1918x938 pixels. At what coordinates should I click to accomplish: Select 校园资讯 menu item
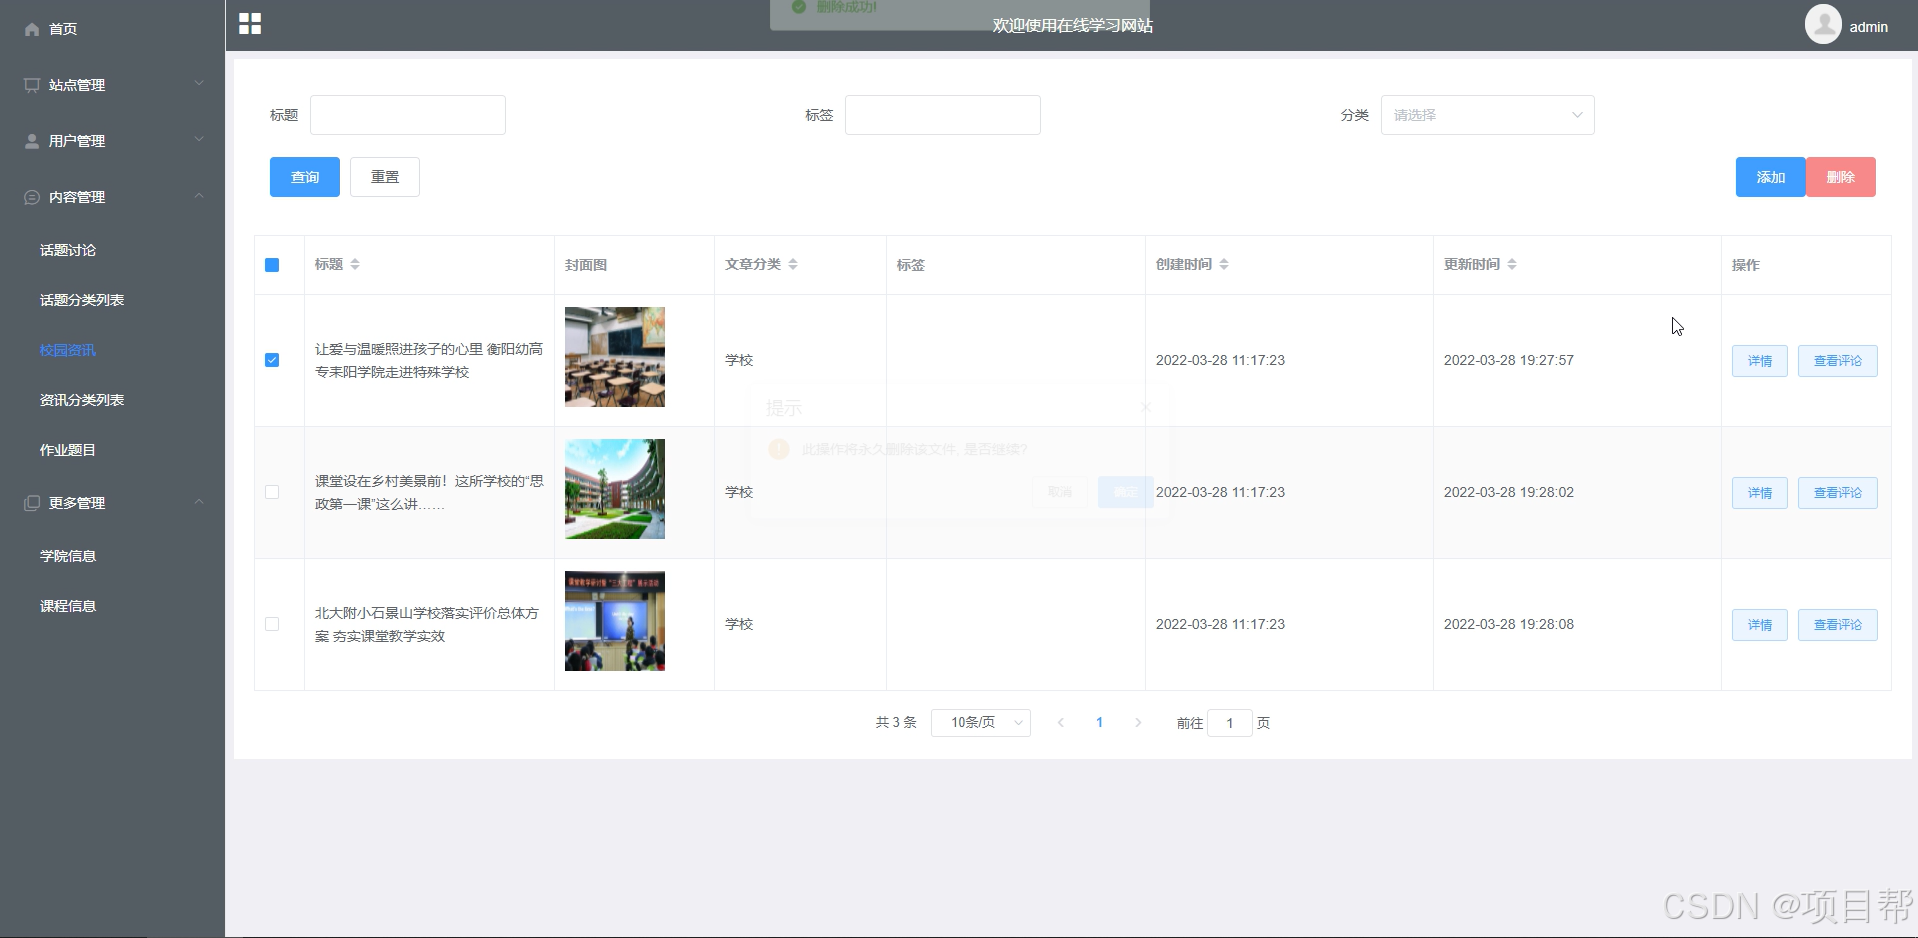(x=68, y=350)
